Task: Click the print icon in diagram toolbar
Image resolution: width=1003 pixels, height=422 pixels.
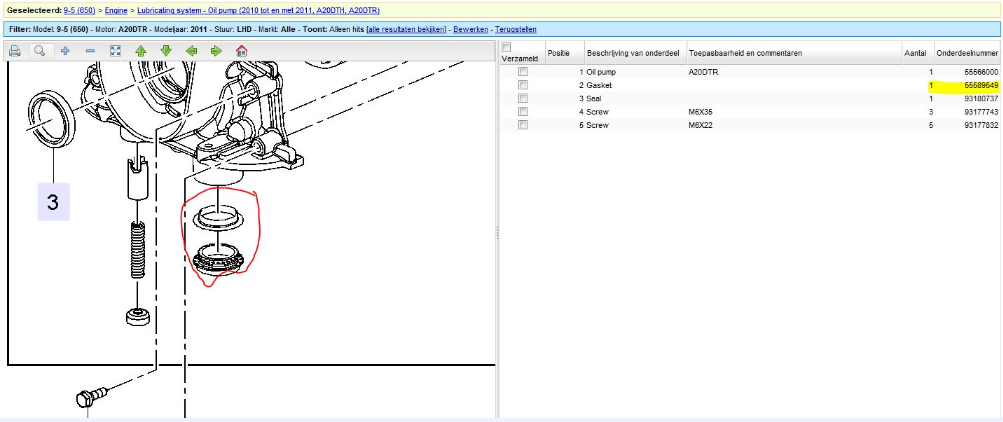Action: [15, 50]
